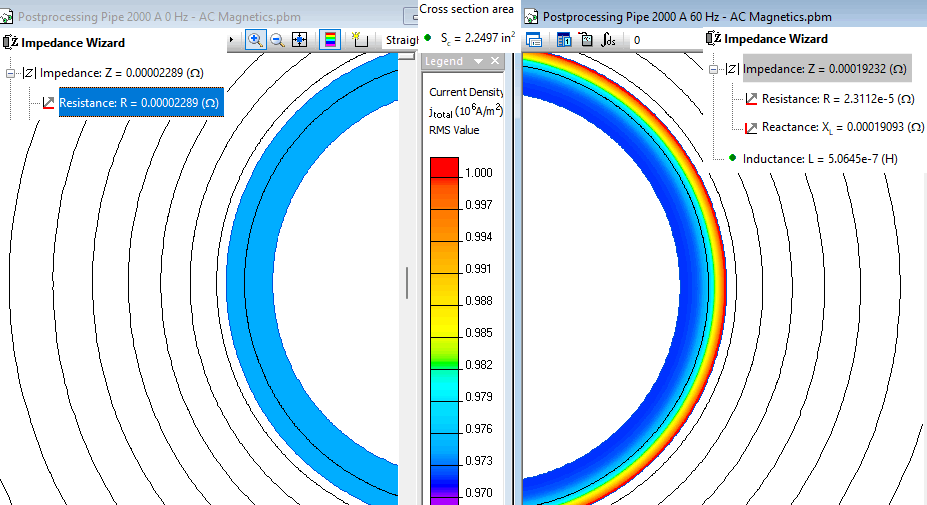Click the left Resistance graph icon
The image size is (927, 505).
(48, 103)
